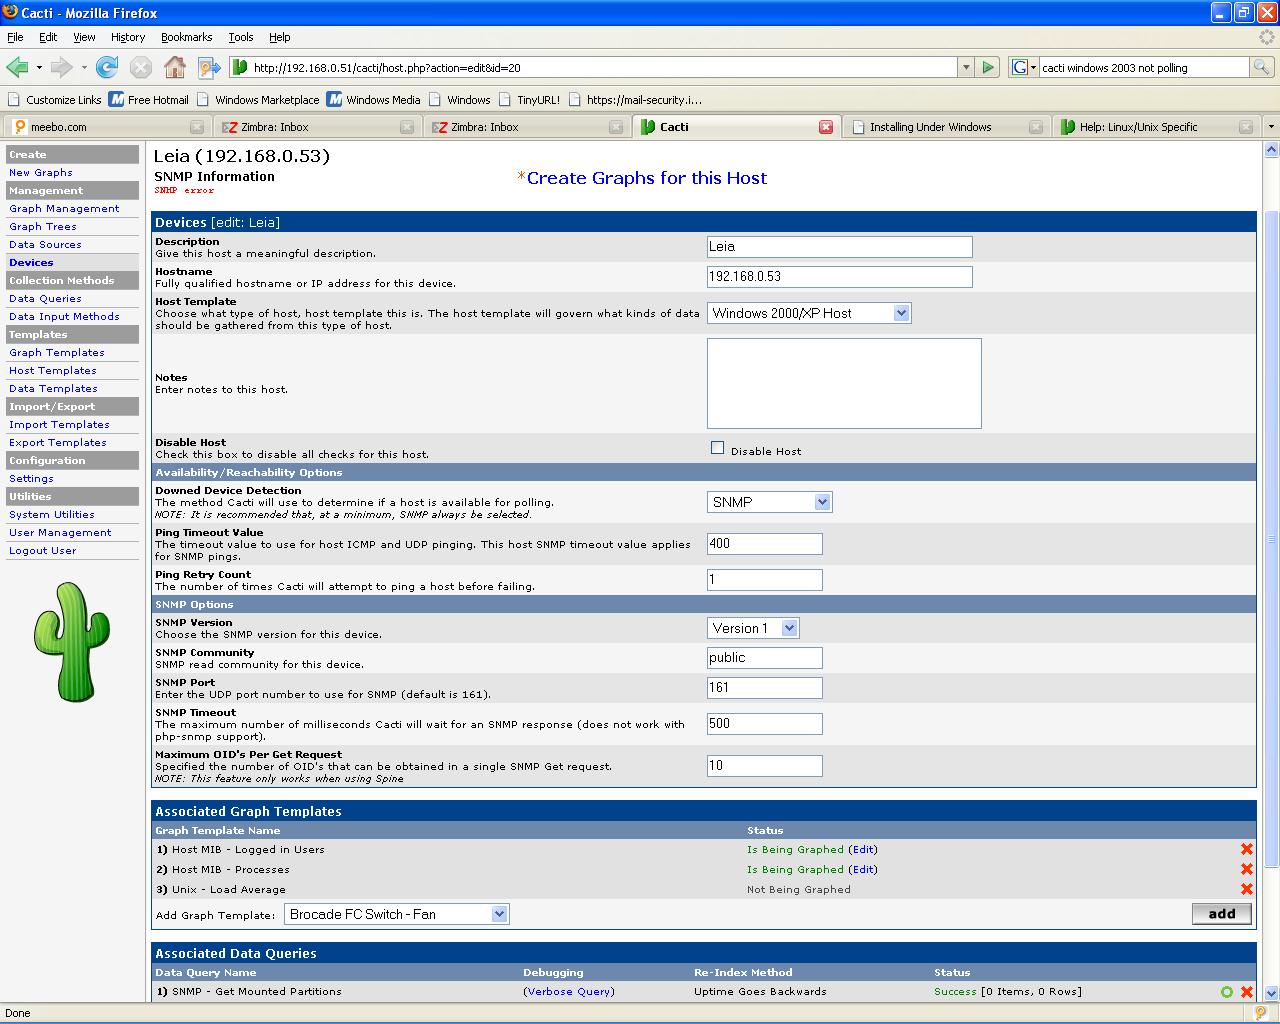The height and width of the screenshot is (1024, 1280).
Task: Click the scrollbar down arrow
Action: (x=1271, y=993)
